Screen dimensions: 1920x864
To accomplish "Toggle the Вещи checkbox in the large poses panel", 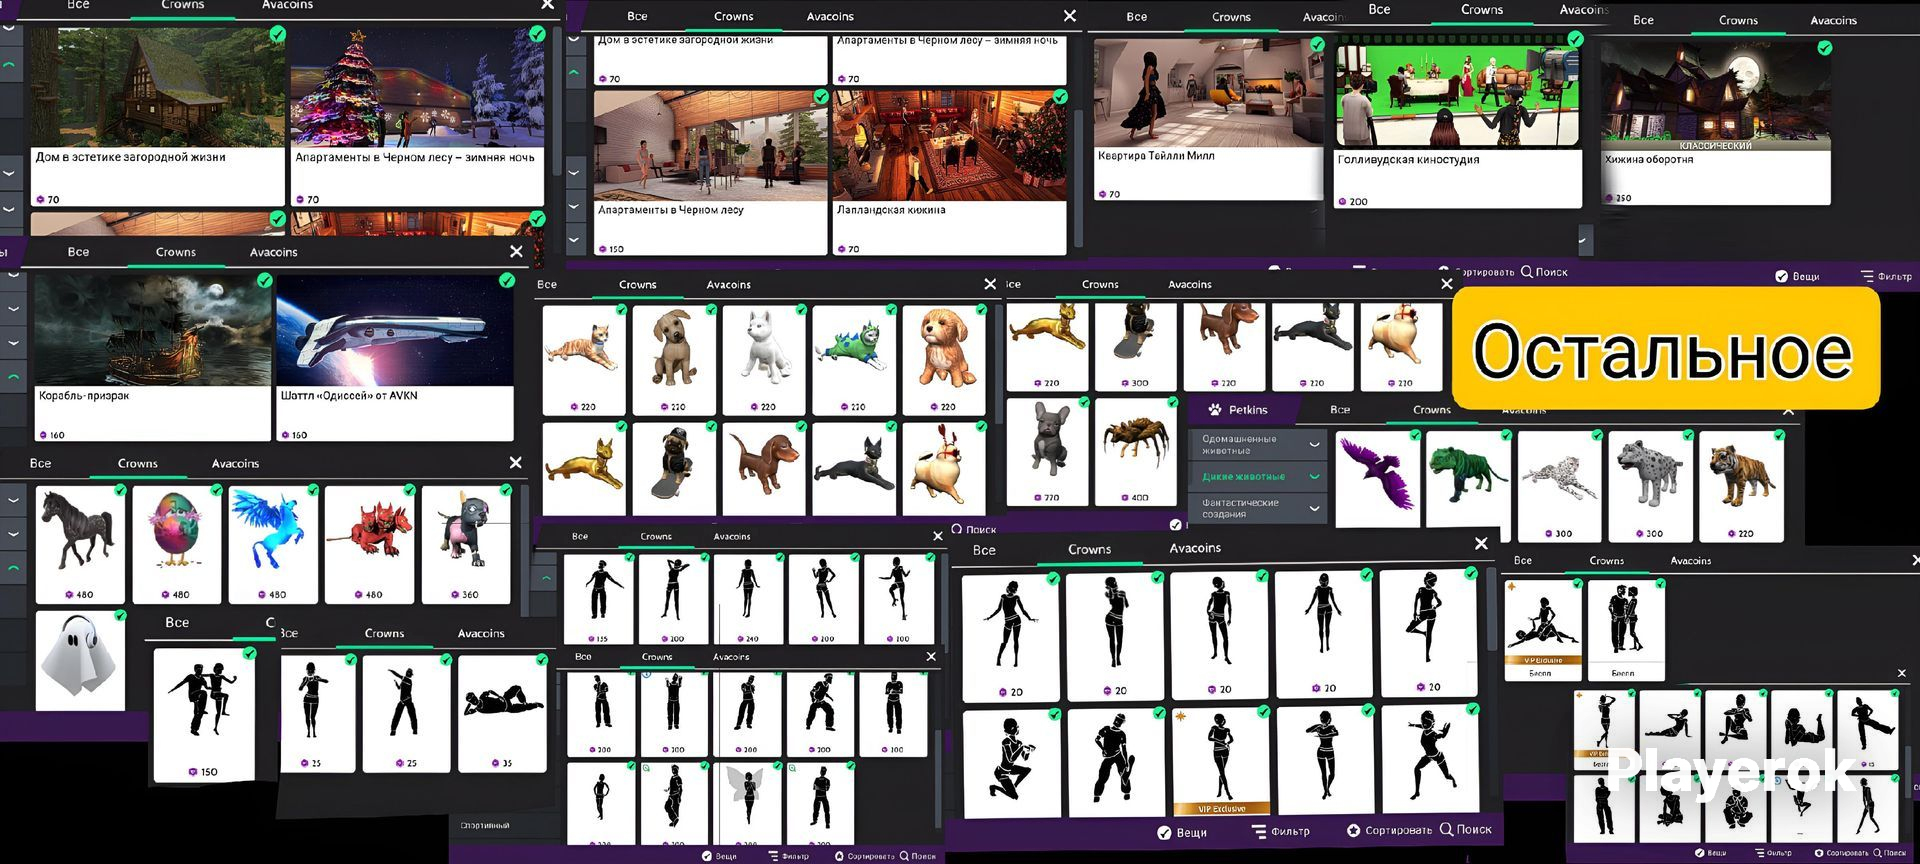I will (1164, 832).
